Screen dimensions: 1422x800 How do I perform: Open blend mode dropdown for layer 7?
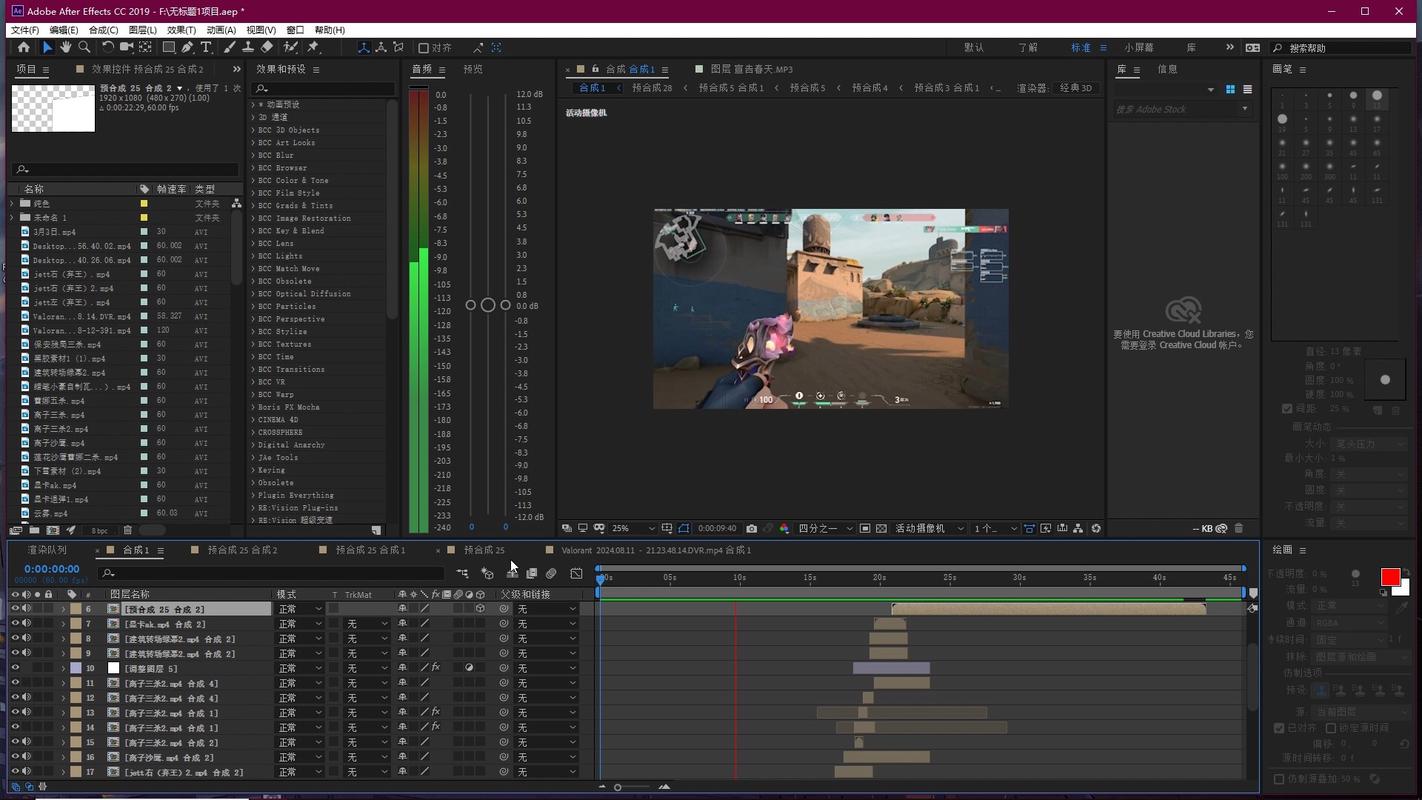pyautogui.click(x=300, y=624)
